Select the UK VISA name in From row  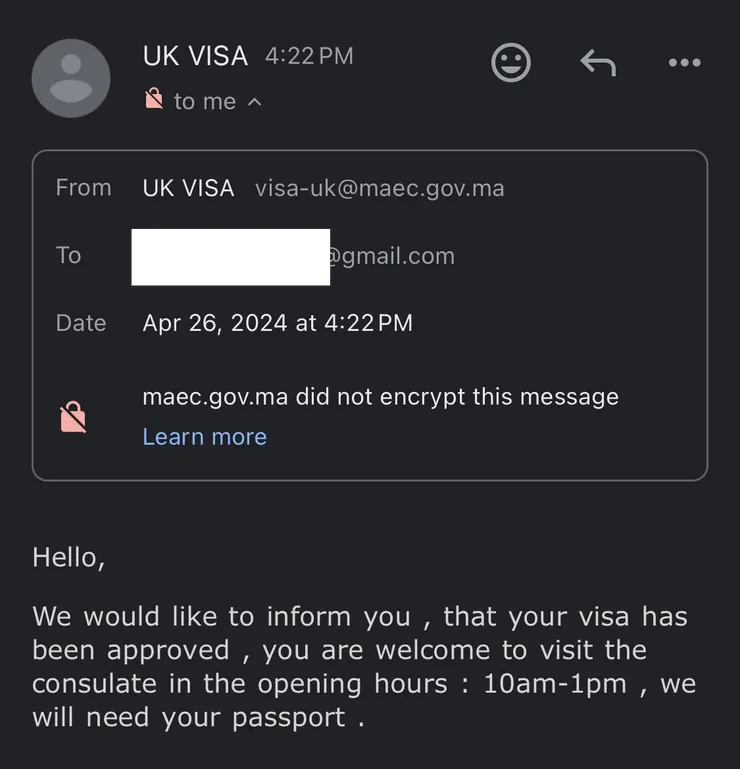(188, 188)
